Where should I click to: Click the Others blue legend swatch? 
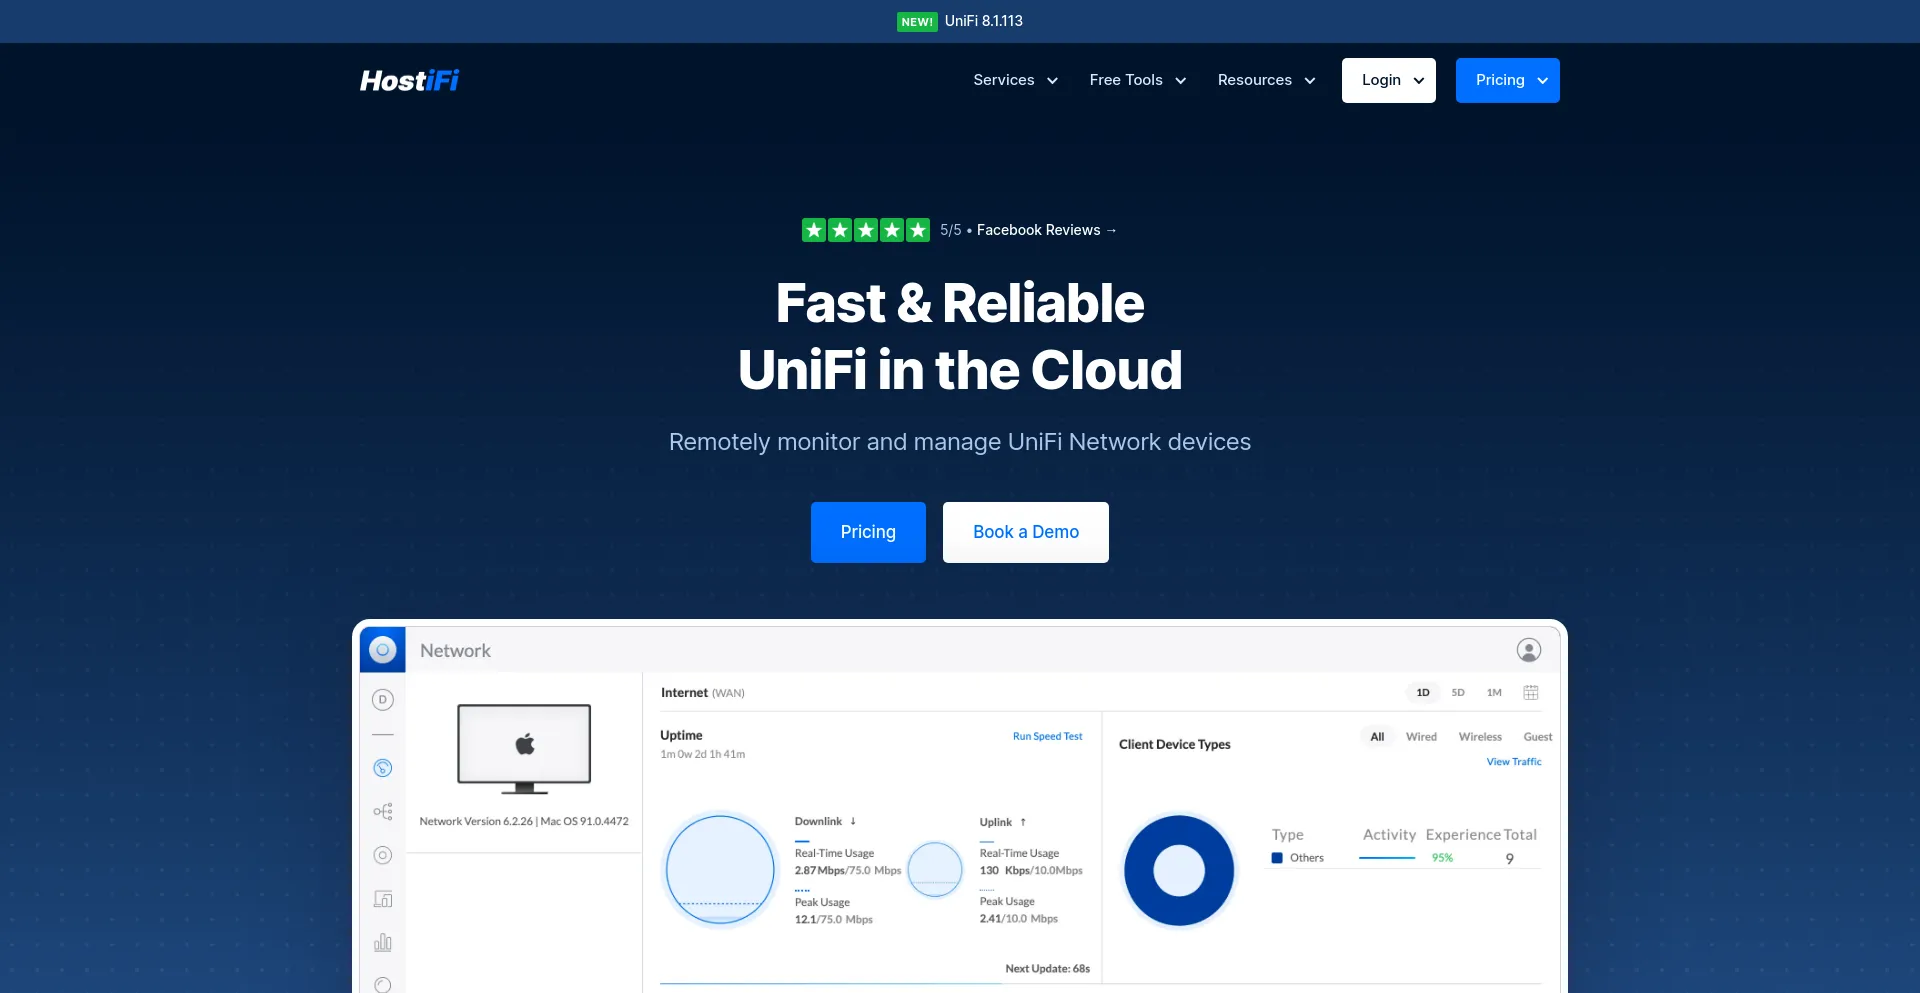pos(1277,858)
